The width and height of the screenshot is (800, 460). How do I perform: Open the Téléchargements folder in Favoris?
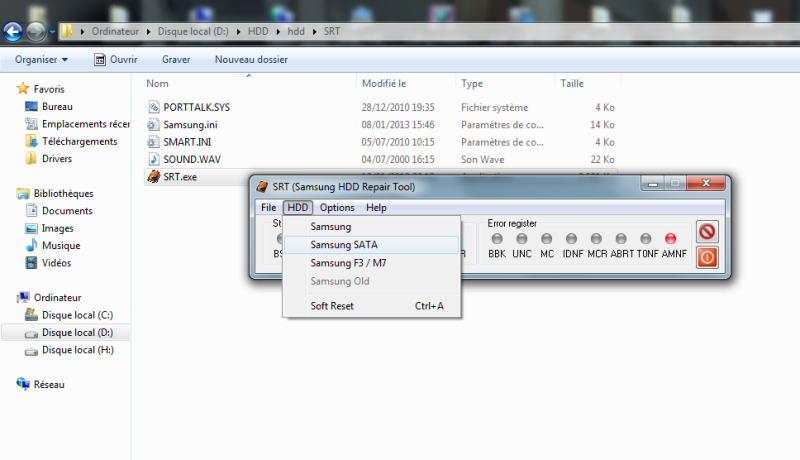point(74,141)
